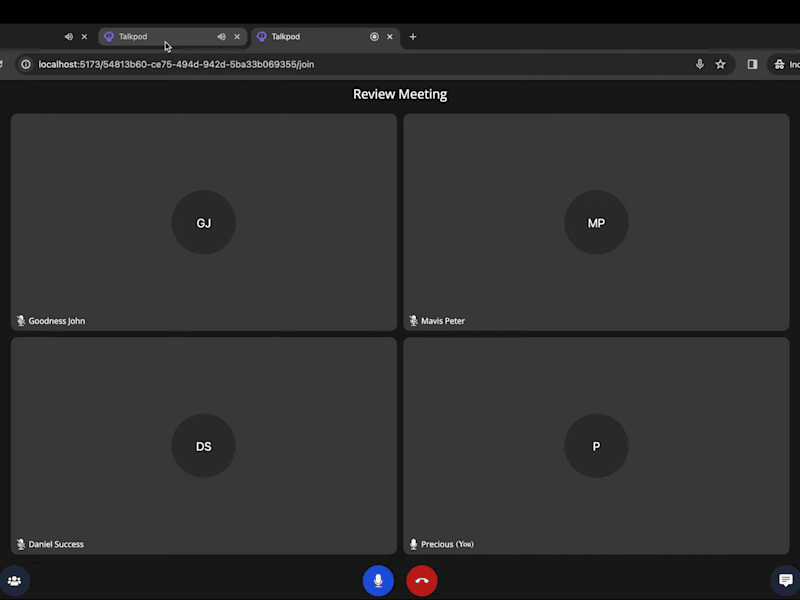Close the active Talkpod tab
The width and height of the screenshot is (800, 600).
tap(390, 37)
